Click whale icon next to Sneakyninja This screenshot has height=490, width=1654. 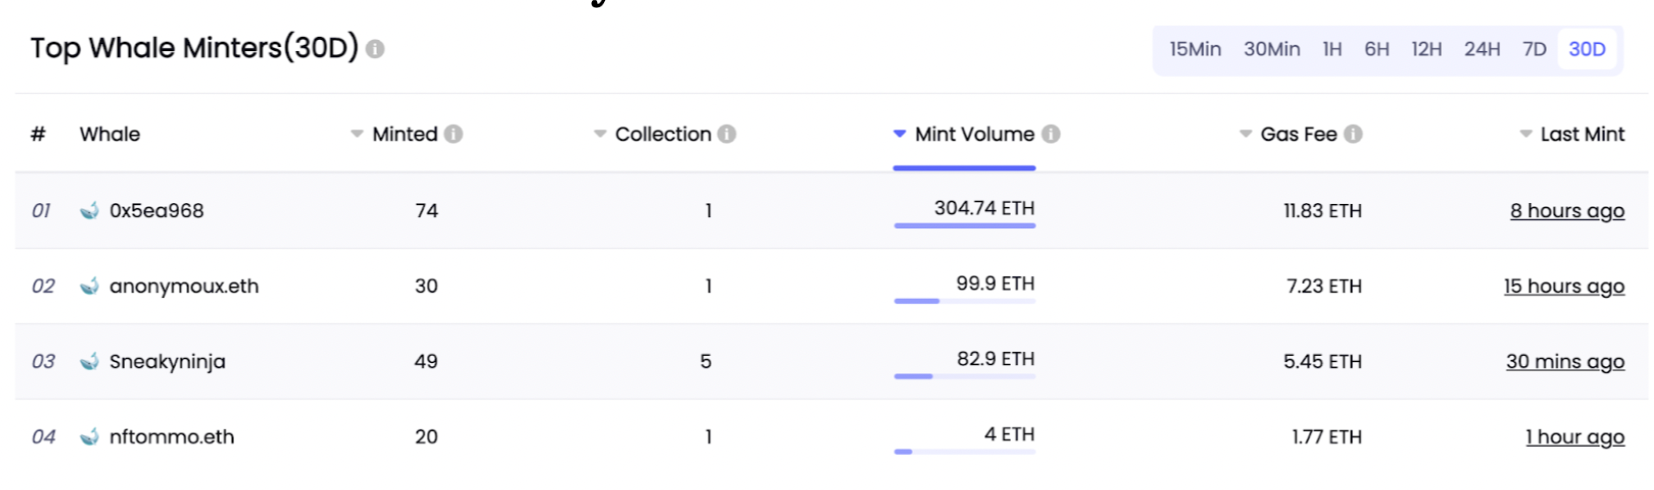coord(90,361)
